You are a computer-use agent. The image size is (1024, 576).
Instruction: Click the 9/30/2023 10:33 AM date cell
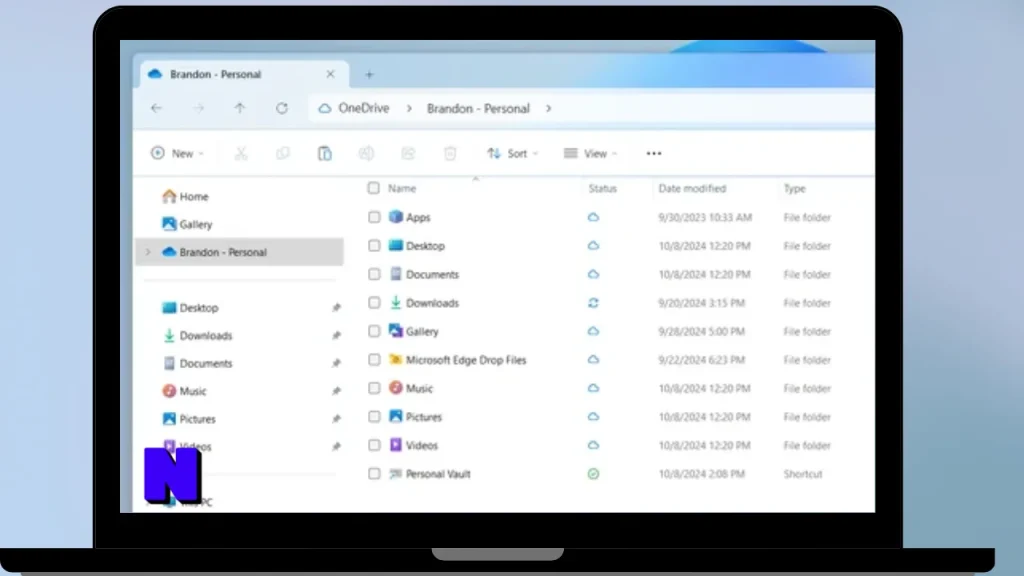[x=705, y=217]
